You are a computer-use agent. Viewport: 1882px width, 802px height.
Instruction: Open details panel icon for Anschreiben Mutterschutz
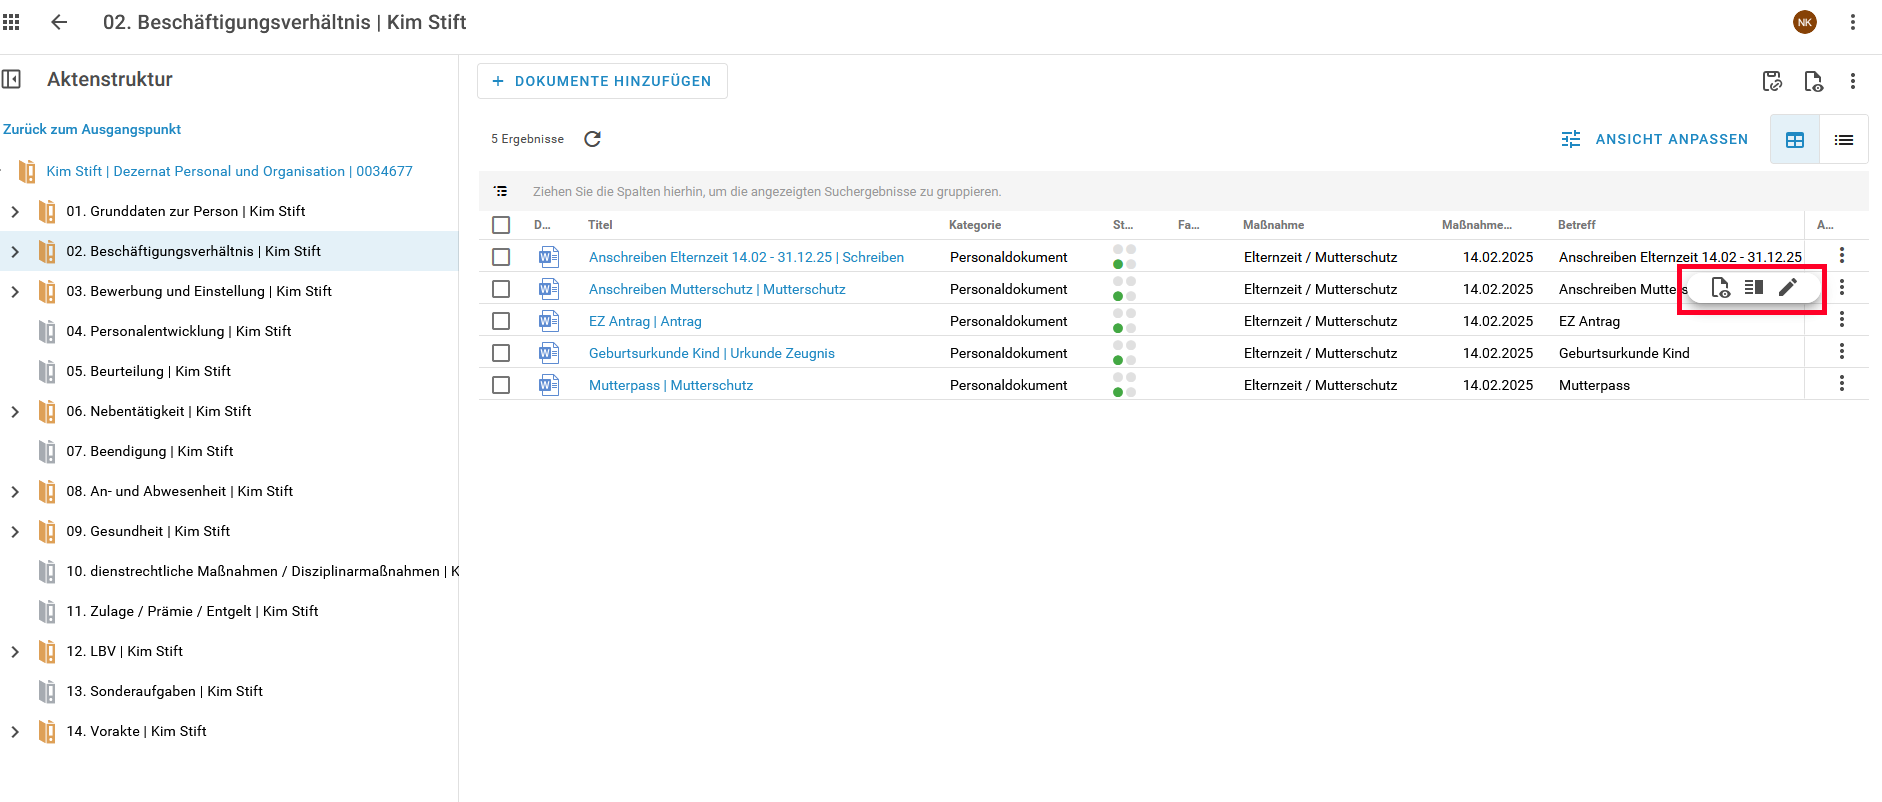coord(1753,288)
